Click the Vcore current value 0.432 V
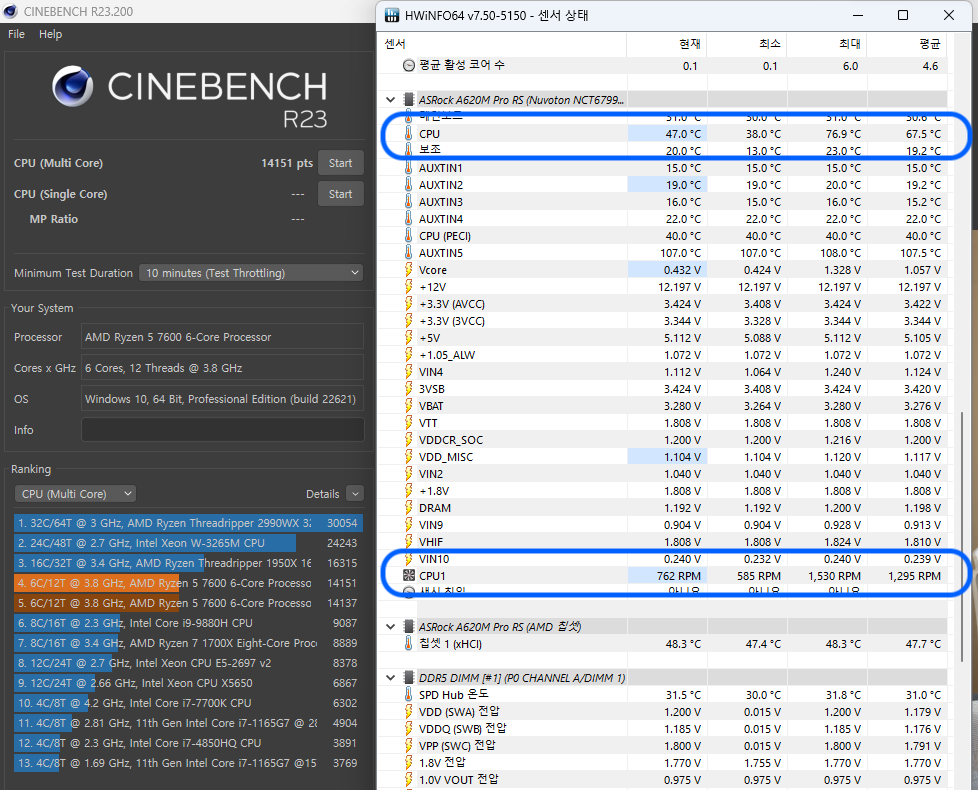Screen dimensions: 978x790 pyautogui.click(x=682, y=270)
